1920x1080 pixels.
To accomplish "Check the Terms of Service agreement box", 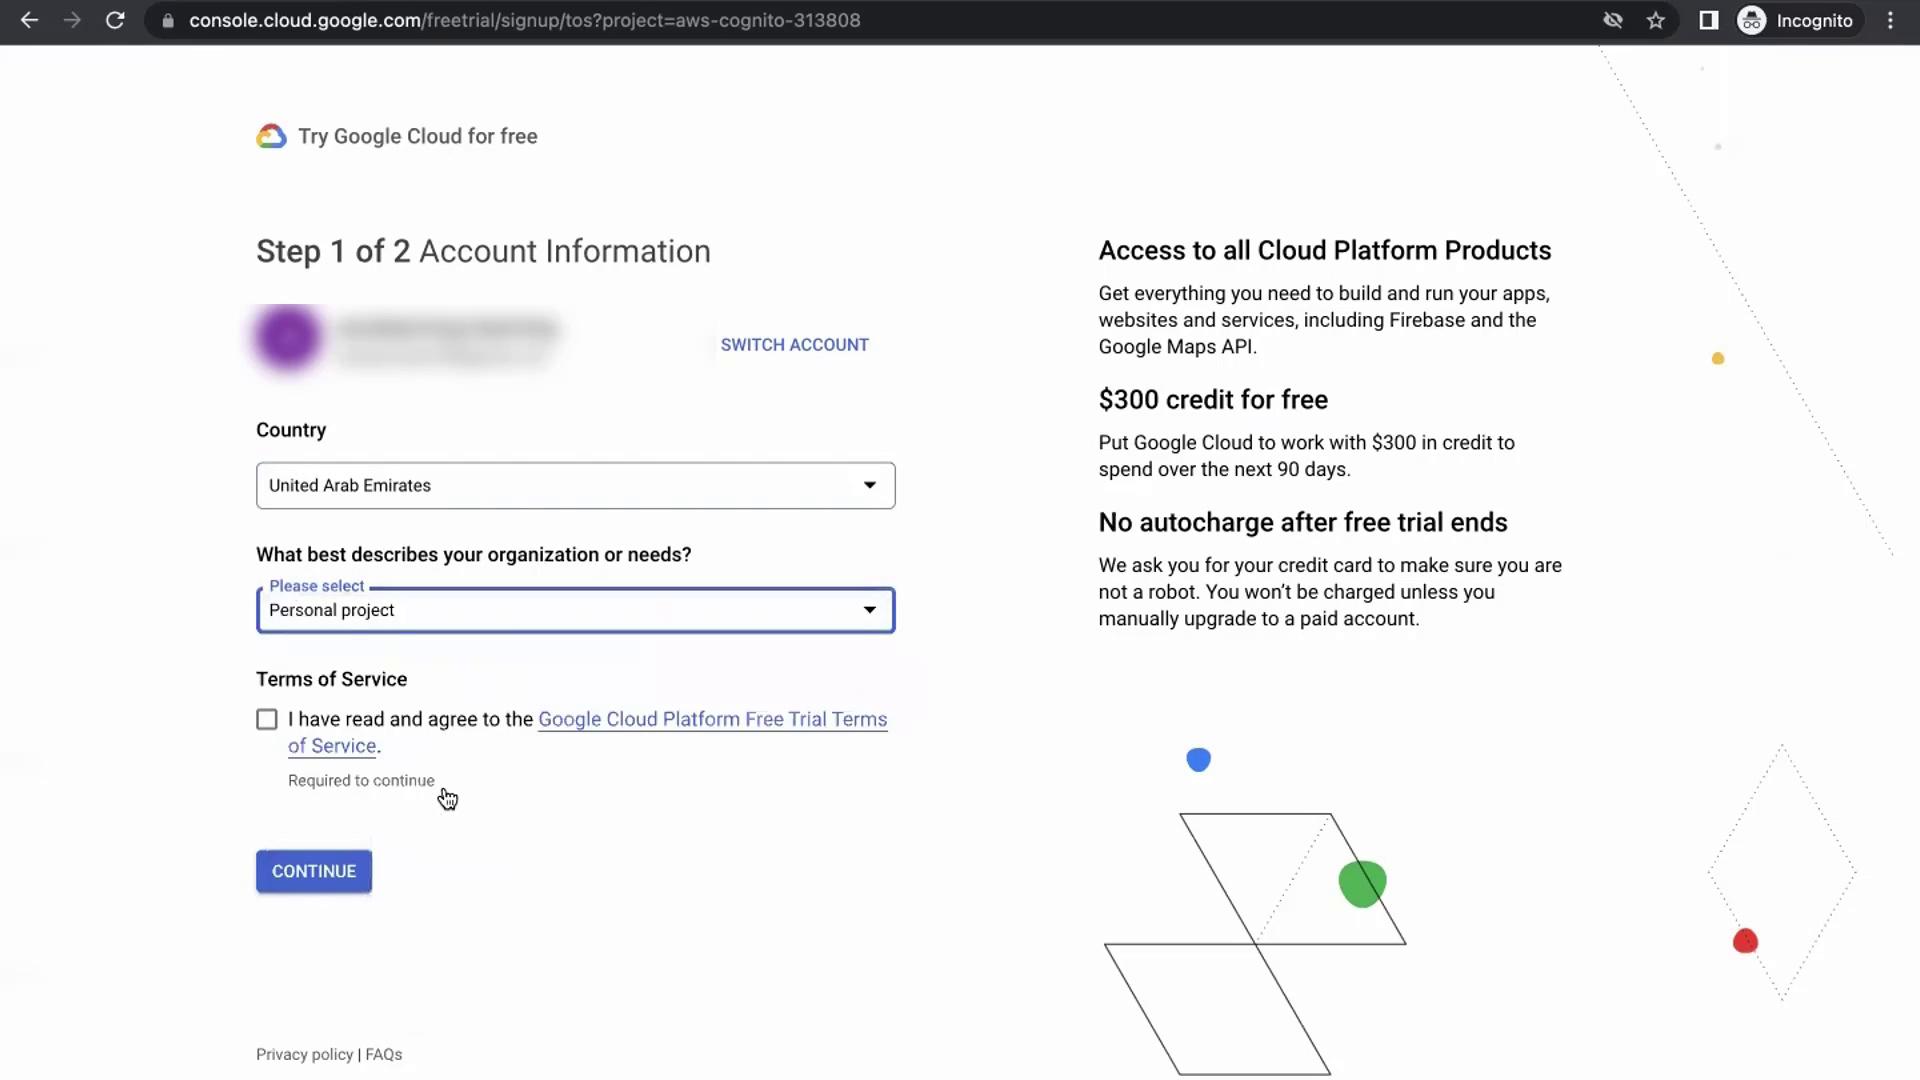I will (267, 720).
